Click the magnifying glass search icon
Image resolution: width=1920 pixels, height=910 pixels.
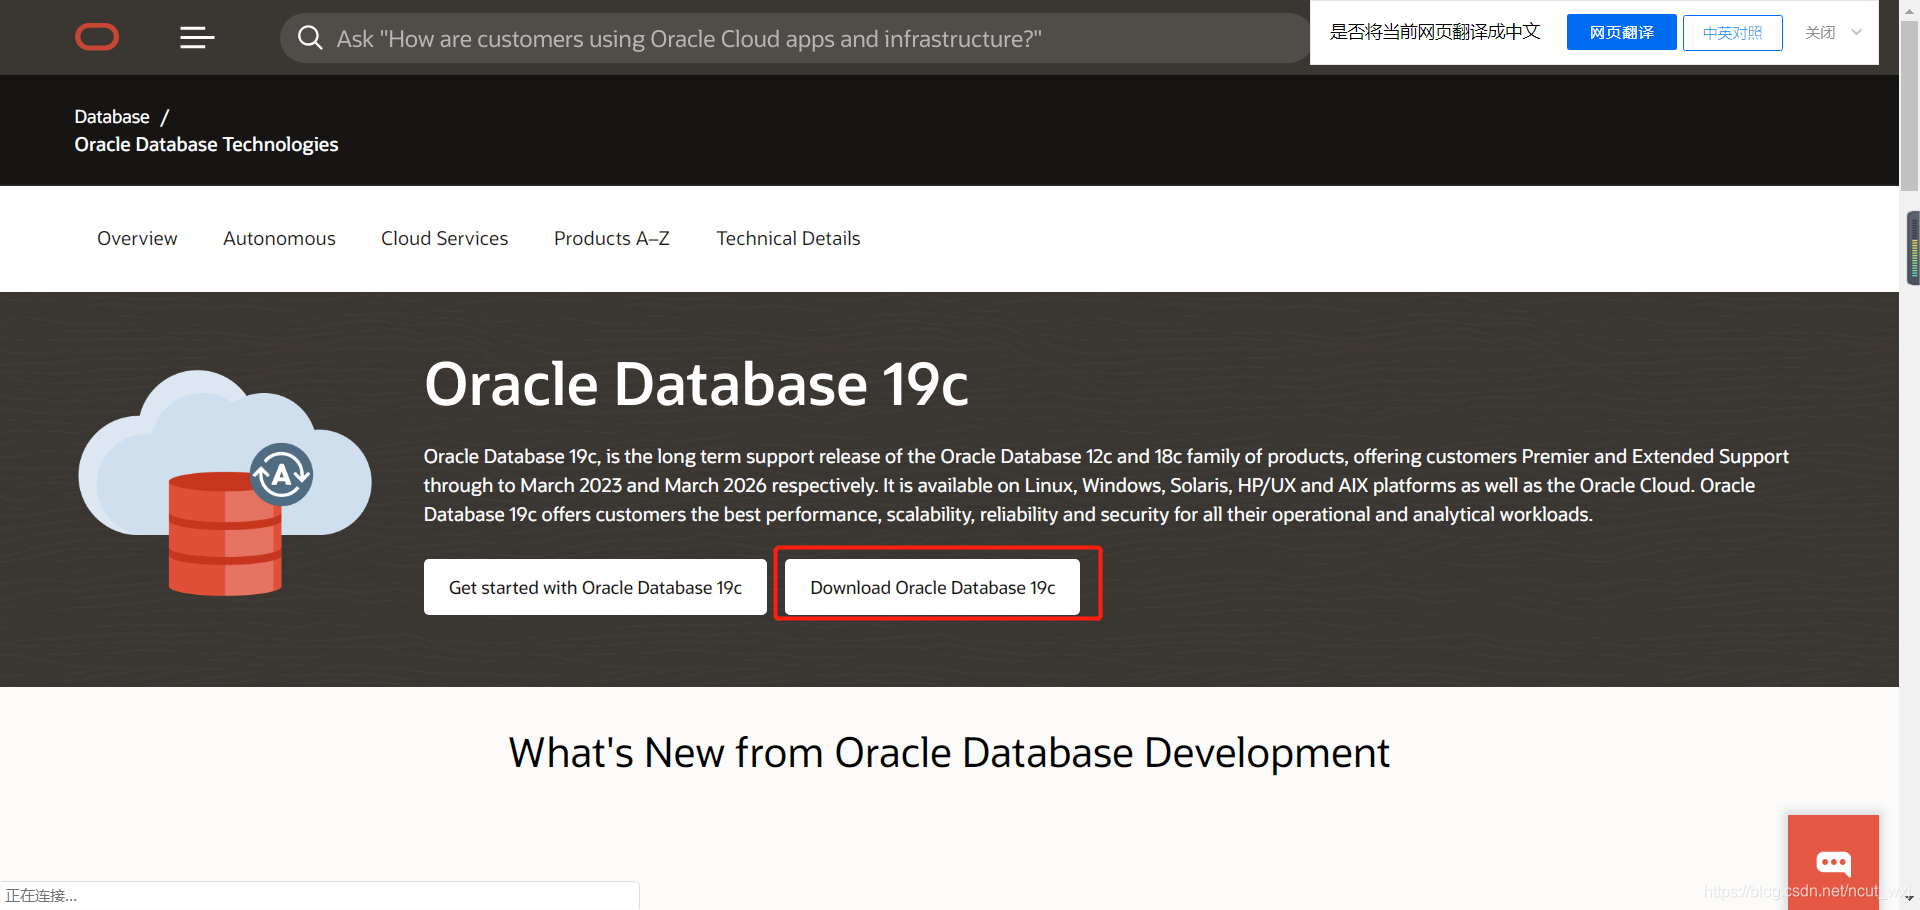(x=310, y=38)
